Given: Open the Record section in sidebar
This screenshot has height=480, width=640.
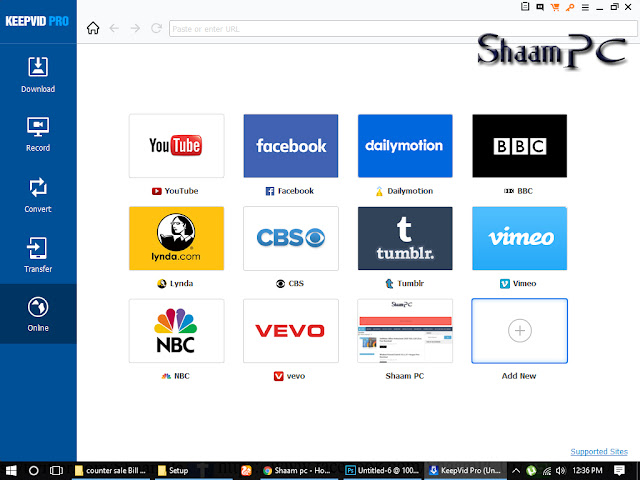Looking at the screenshot, I should point(38,135).
